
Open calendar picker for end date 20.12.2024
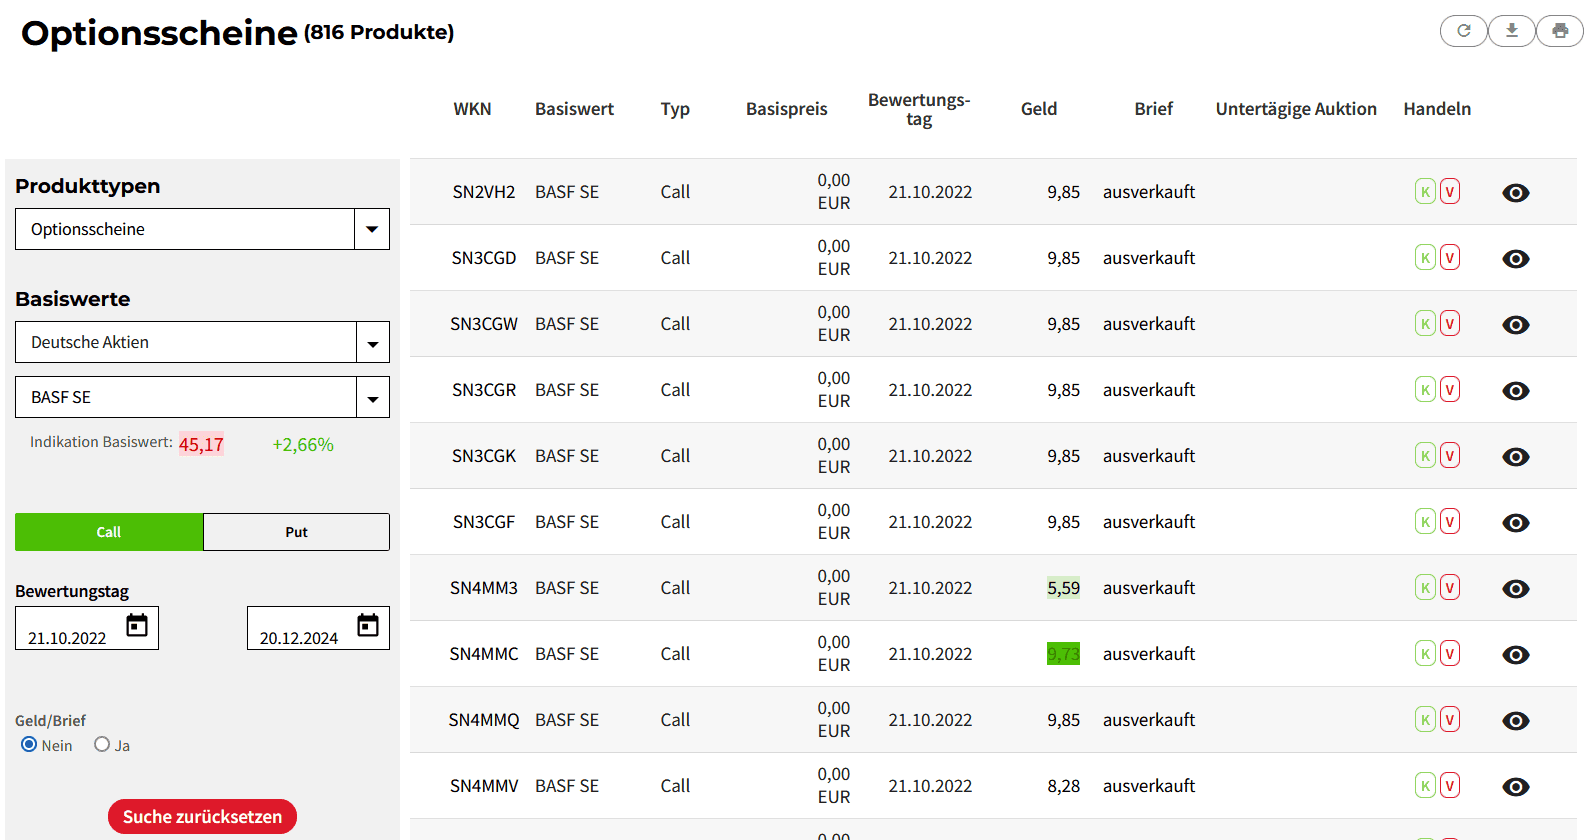tap(368, 625)
